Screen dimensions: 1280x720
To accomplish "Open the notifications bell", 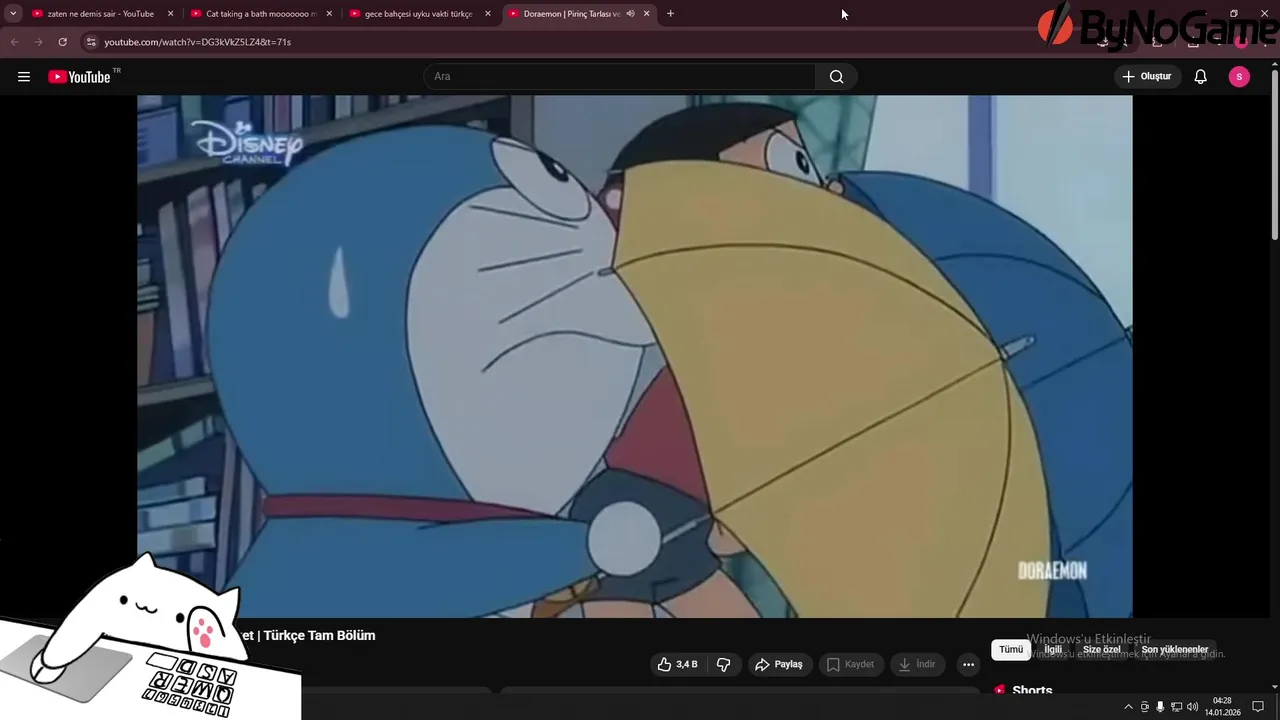I will click(x=1201, y=77).
